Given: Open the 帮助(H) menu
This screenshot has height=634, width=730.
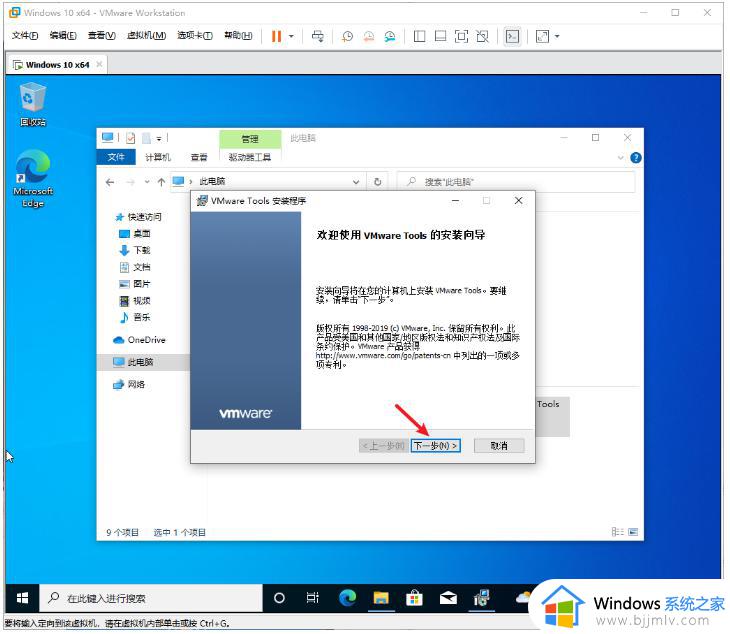Looking at the screenshot, I should pos(238,36).
